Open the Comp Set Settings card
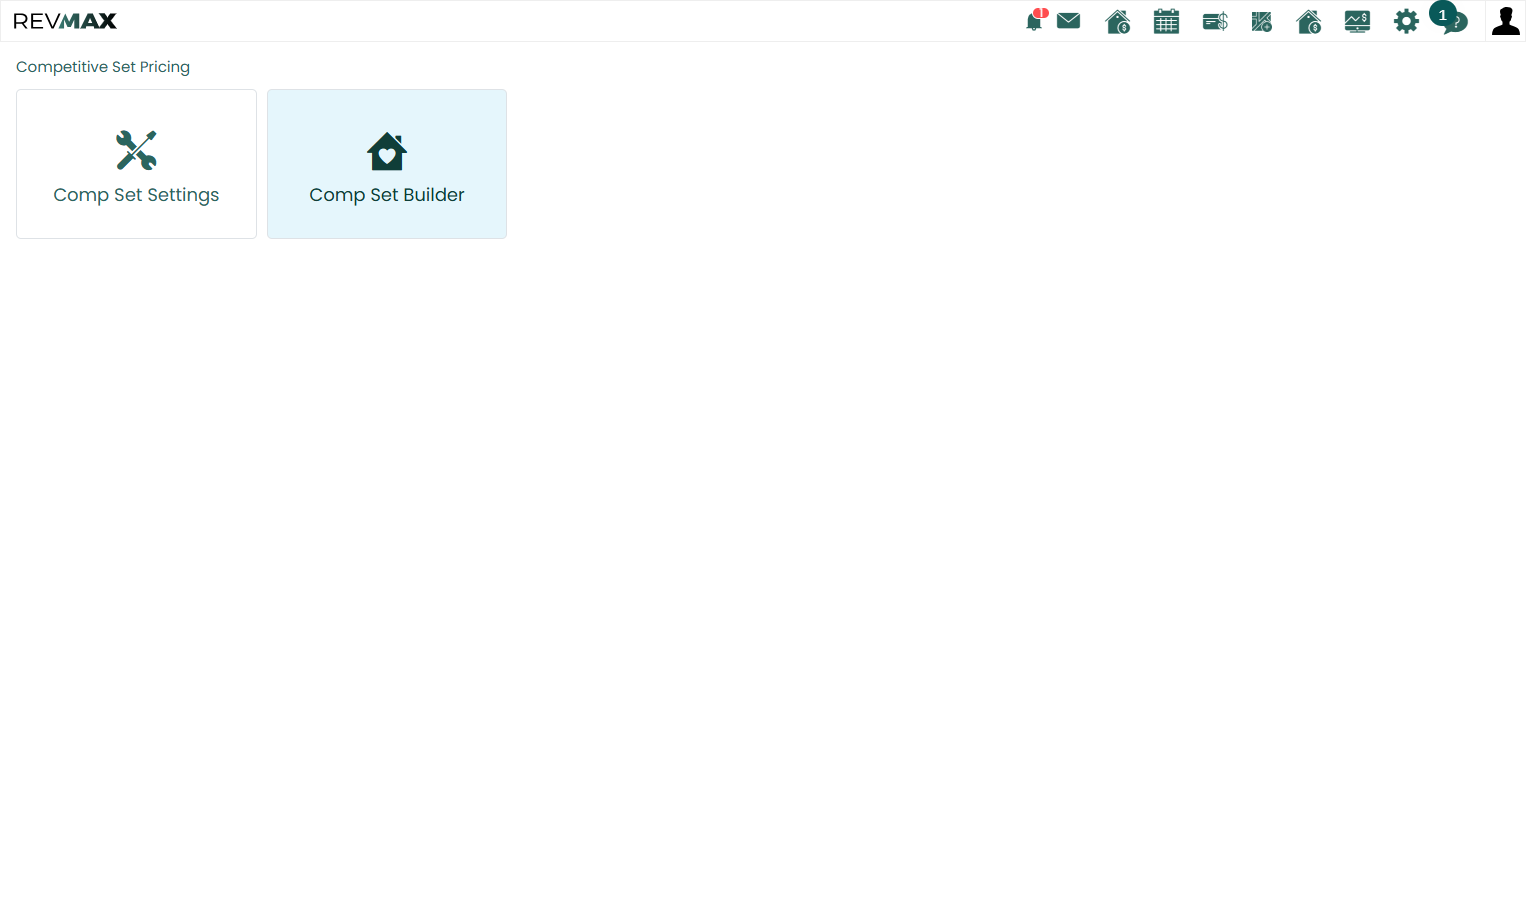This screenshot has width=1526, height=914. pyautogui.click(x=136, y=164)
